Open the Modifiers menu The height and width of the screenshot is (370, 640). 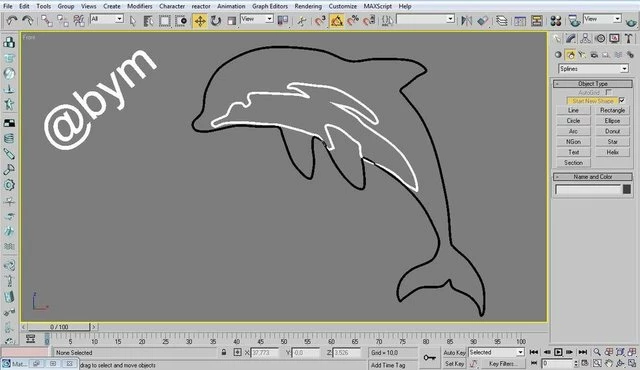click(140, 6)
